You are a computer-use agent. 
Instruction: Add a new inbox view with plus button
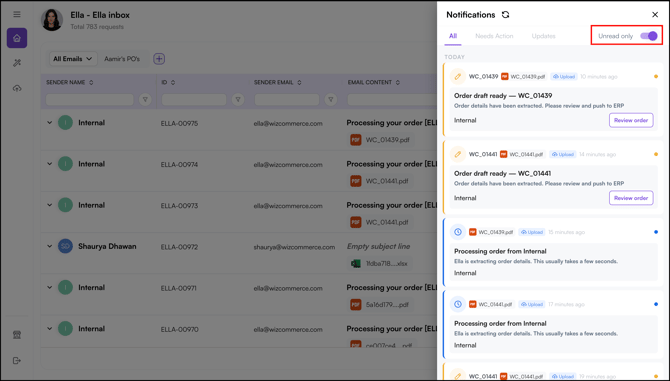pos(159,59)
